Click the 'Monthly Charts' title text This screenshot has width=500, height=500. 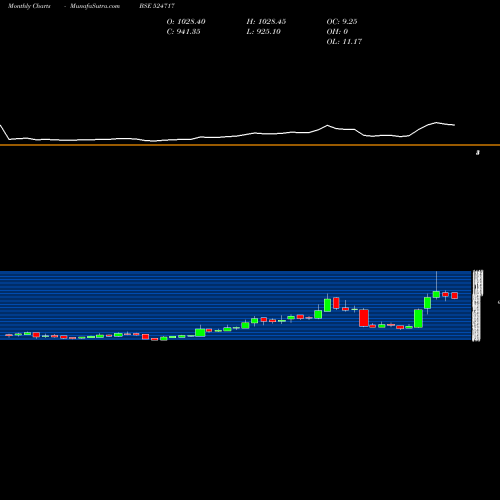click(x=29, y=6)
